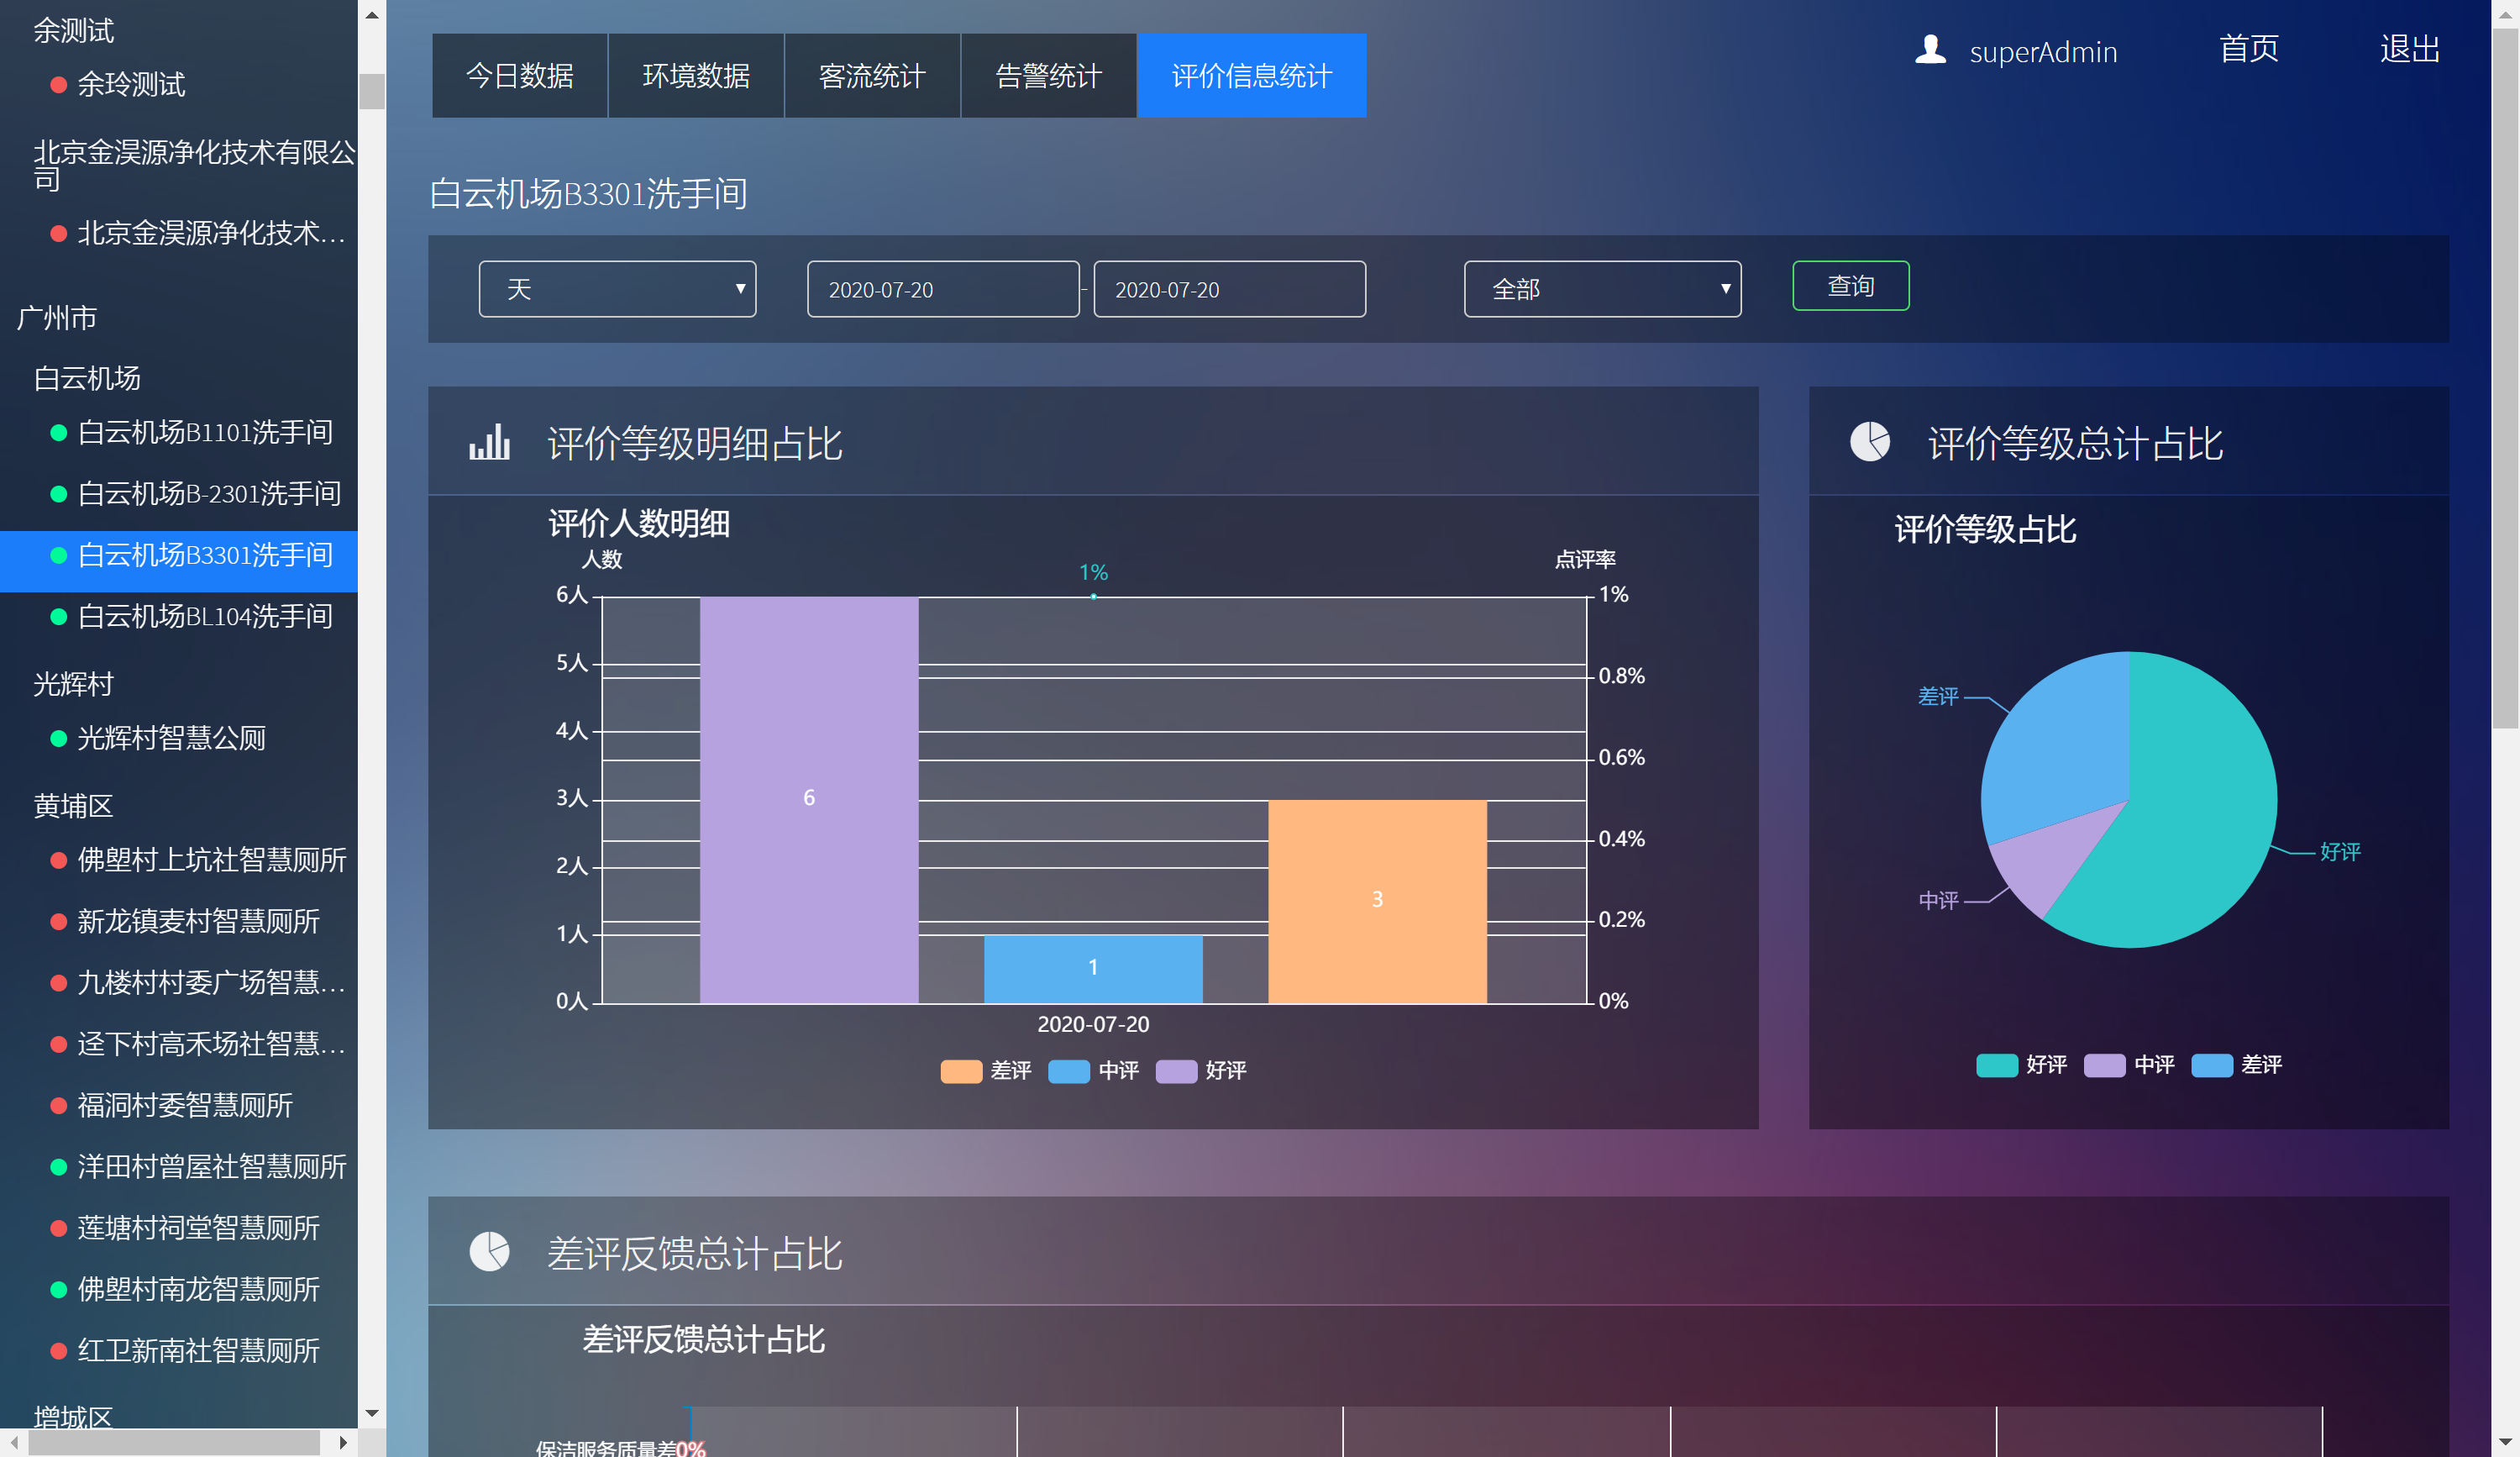
Task: Click the pie icon beside 差评反馈总计占比
Action: click(x=489, y=1251)
